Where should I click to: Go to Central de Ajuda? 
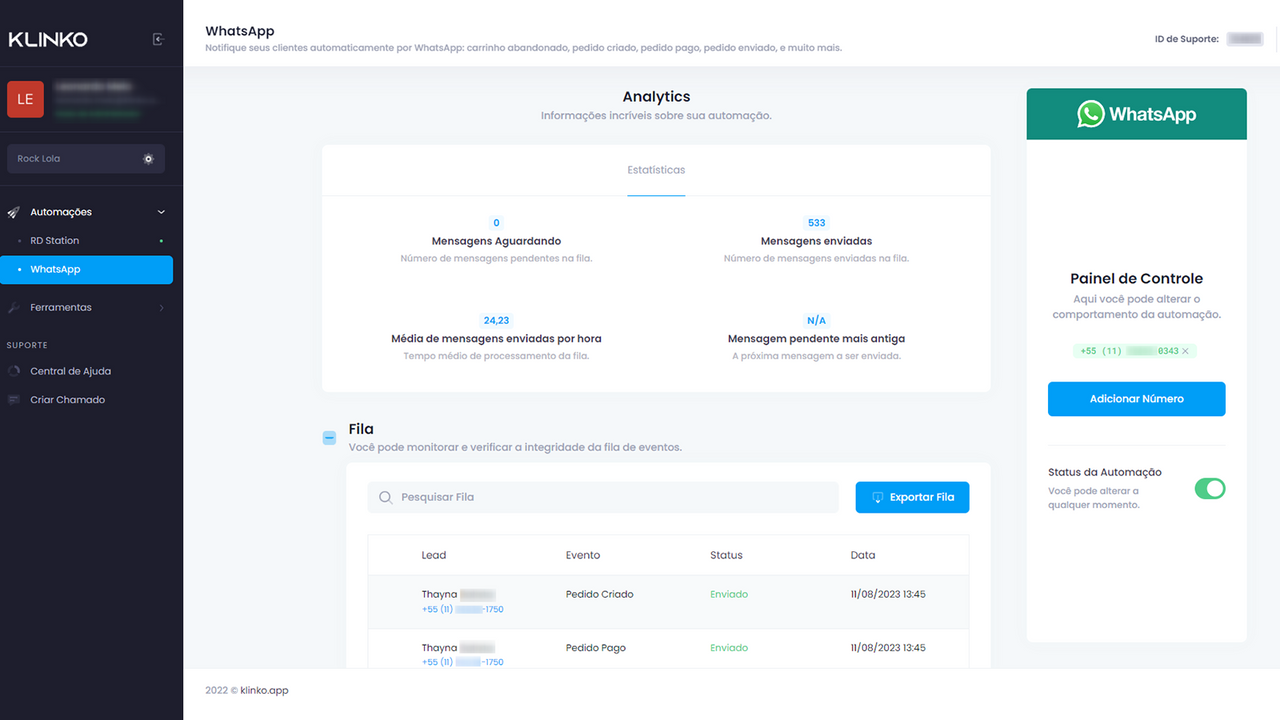[x=70, y=371]
